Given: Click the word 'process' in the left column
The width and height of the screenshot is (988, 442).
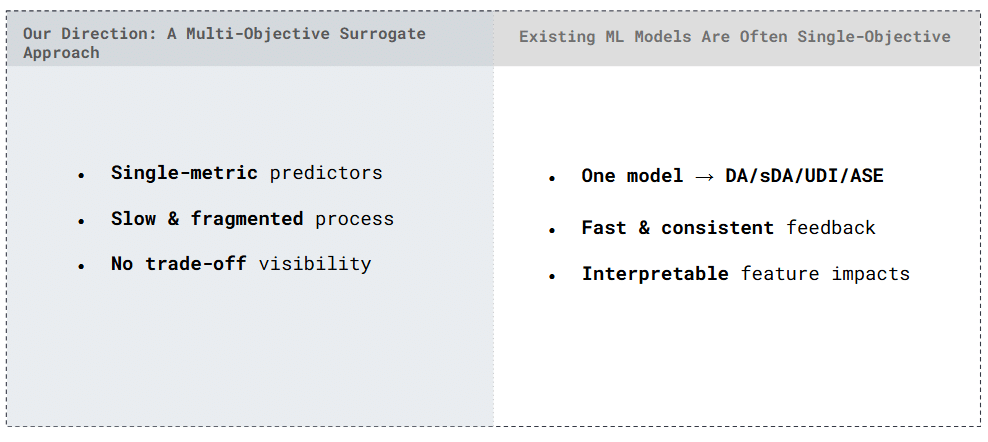Looking at the screenshot, I should click(x=354, y=218).
